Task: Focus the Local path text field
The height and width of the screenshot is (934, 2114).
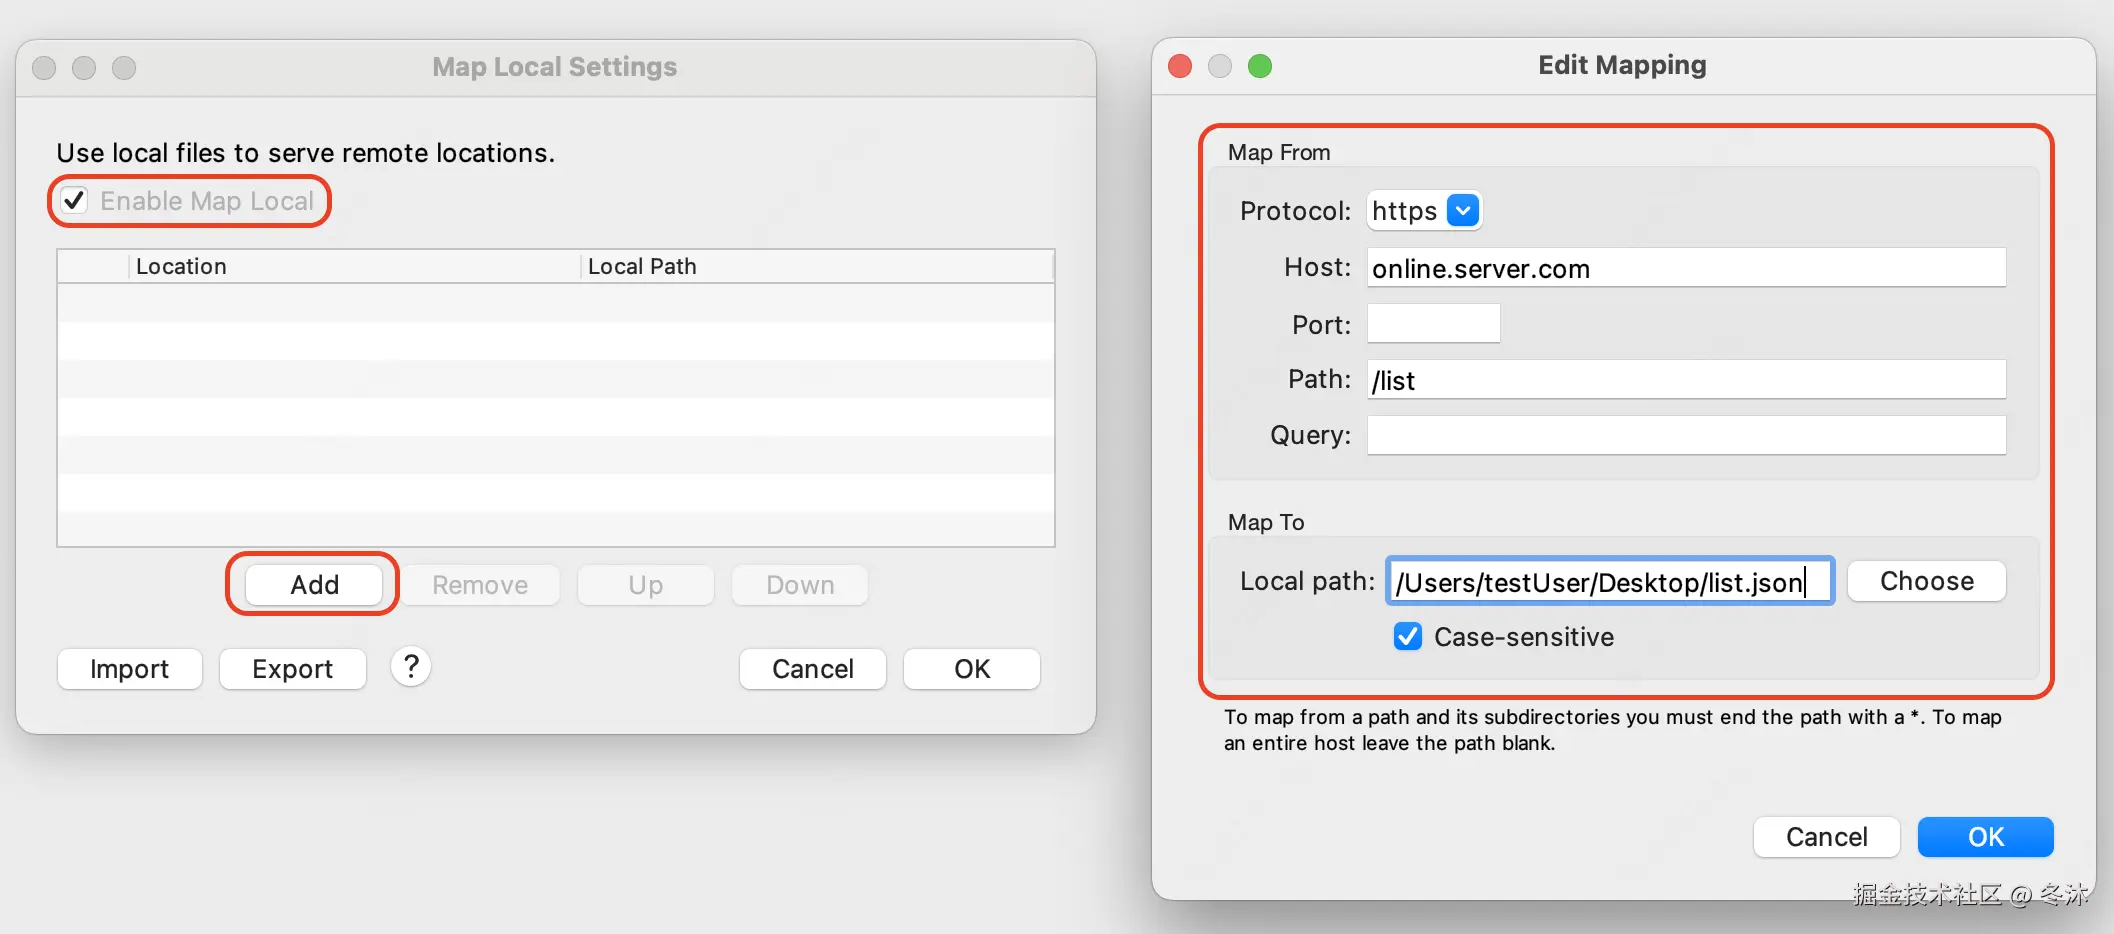Action: pyautogui.click(x=1609, y=582)
